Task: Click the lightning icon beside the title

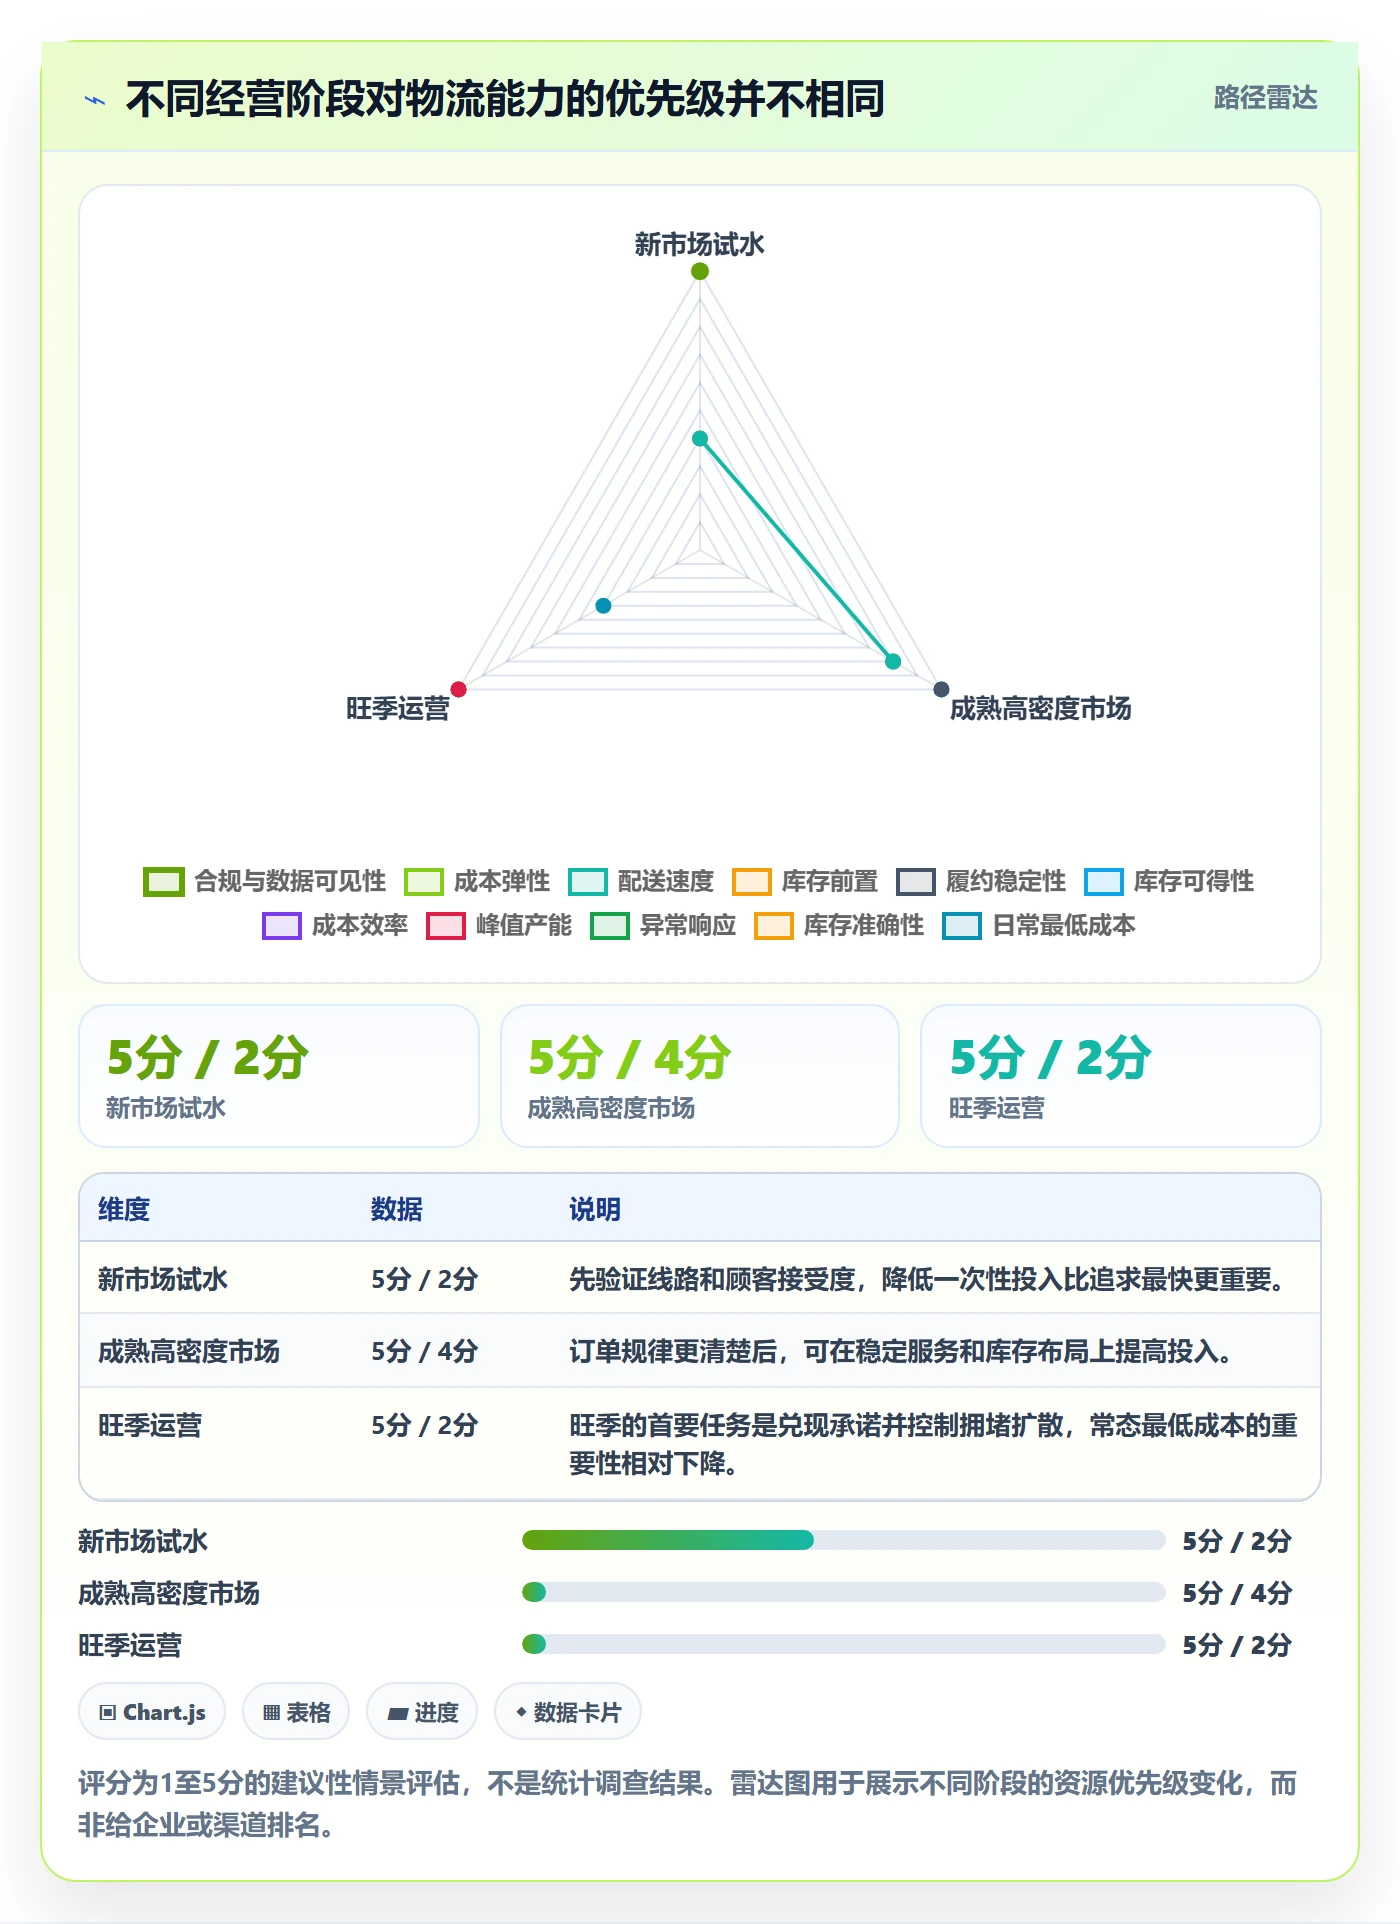Action: (x=95, y=100)
